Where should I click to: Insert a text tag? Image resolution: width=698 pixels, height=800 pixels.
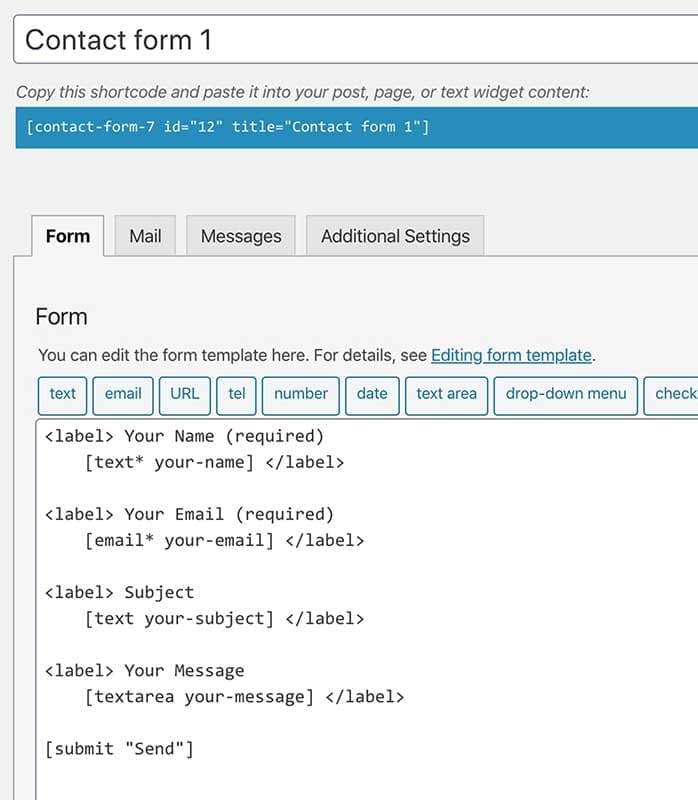pos(62,396)
